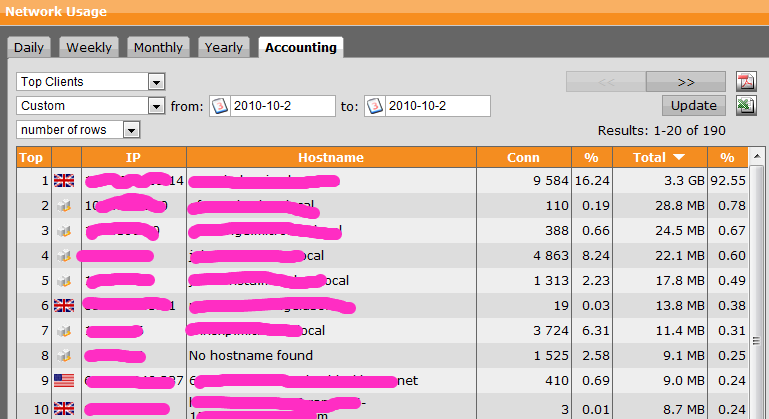The height and width of the screenshot is (419, 769).
Task: Export the report to Excel spreadsheet
Action: 745,106
